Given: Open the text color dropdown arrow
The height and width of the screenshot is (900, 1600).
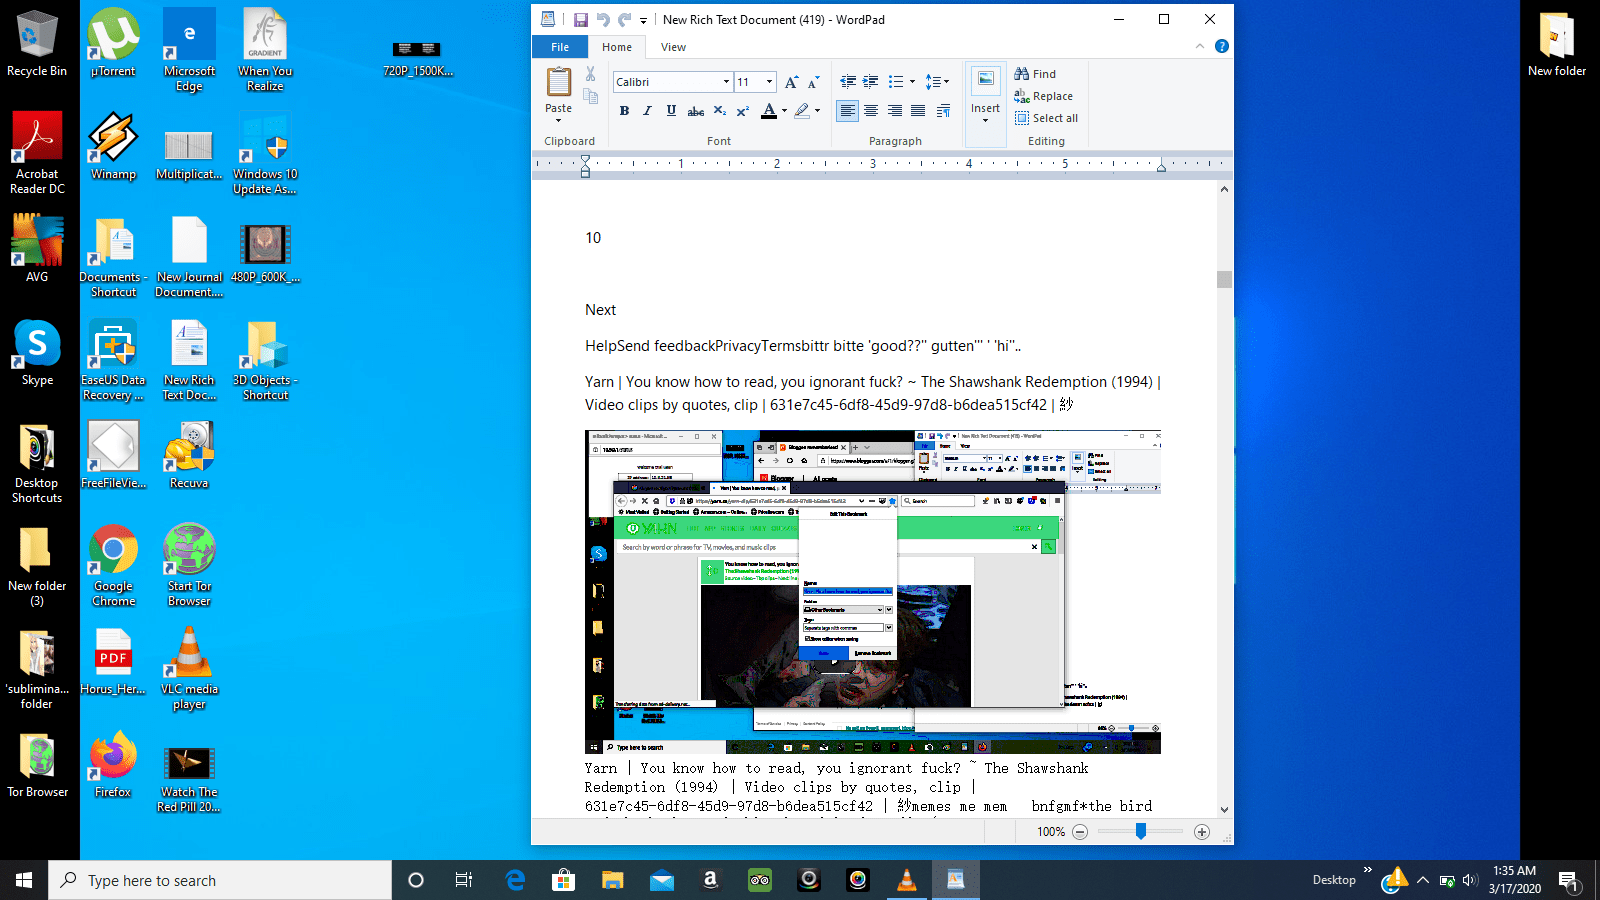Looking at the screenshot, I should (x=784, y=111).
